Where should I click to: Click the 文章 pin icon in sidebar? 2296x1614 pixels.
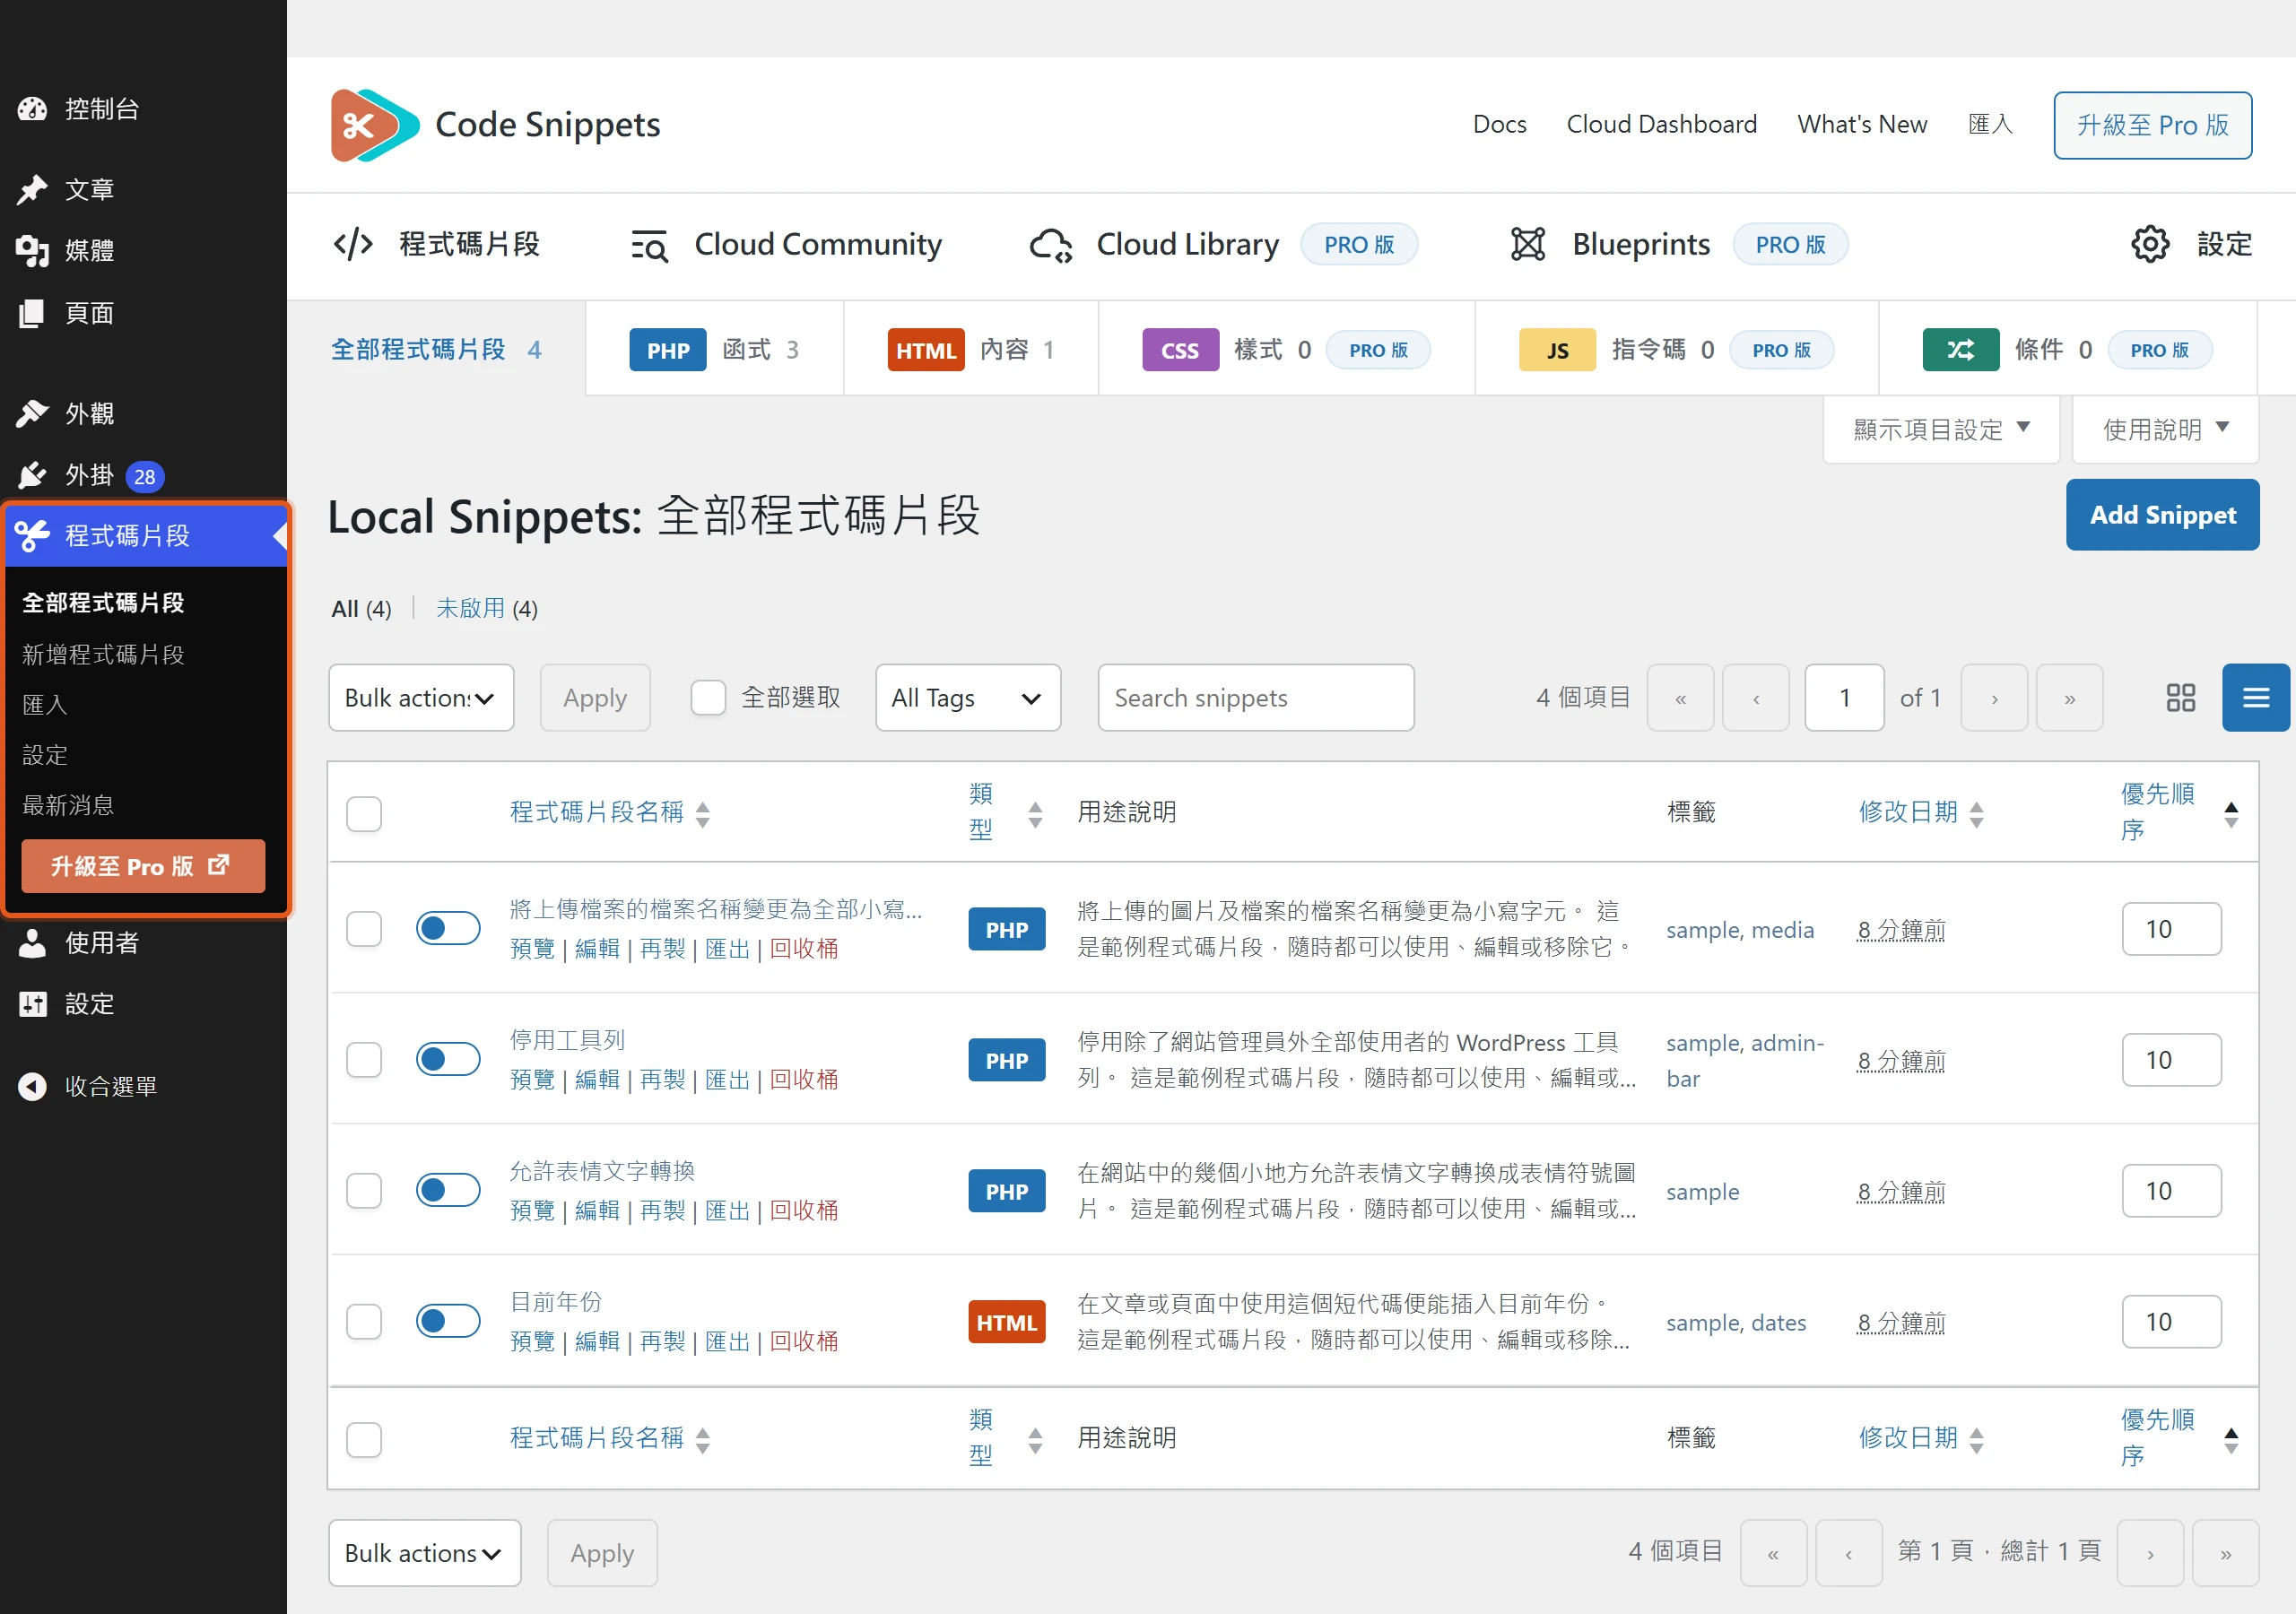[x=32, y=189]
